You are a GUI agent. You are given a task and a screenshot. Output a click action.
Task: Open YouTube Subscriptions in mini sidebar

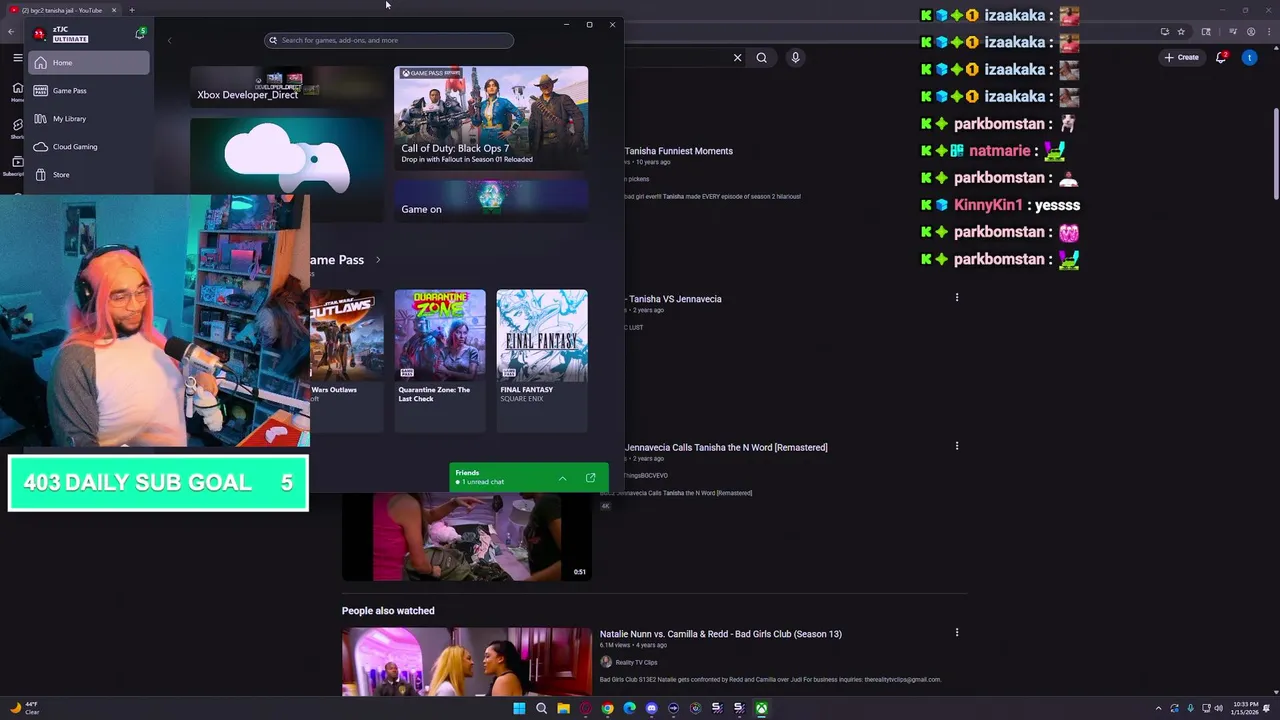click(15, 166)
